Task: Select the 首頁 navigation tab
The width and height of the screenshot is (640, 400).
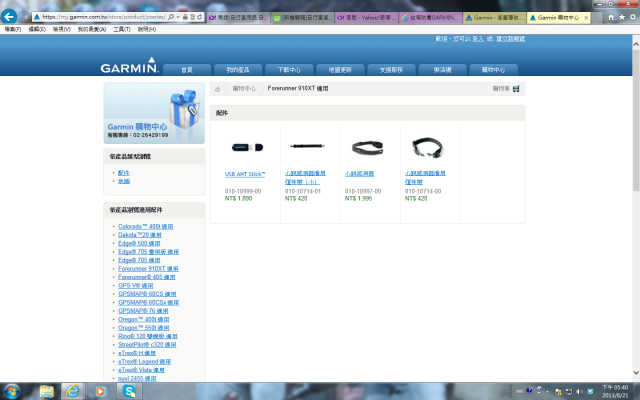Action: coord(187,70)
